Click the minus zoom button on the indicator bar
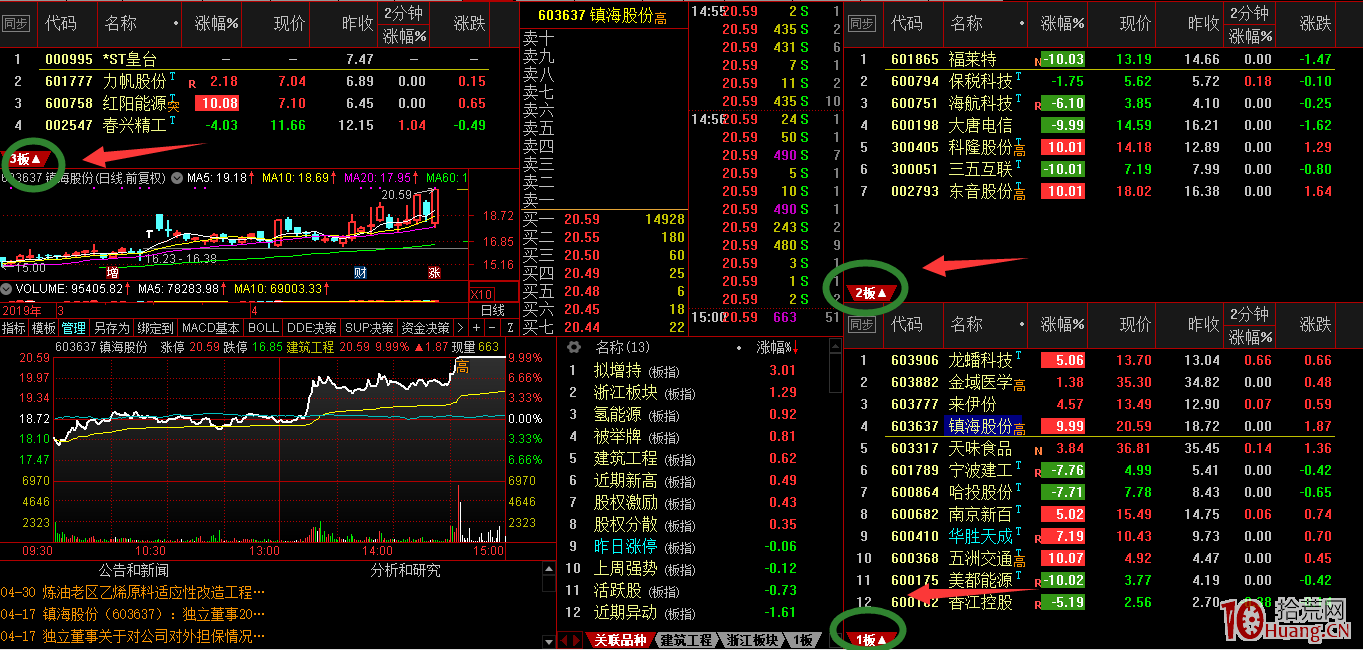 (492, 327)
